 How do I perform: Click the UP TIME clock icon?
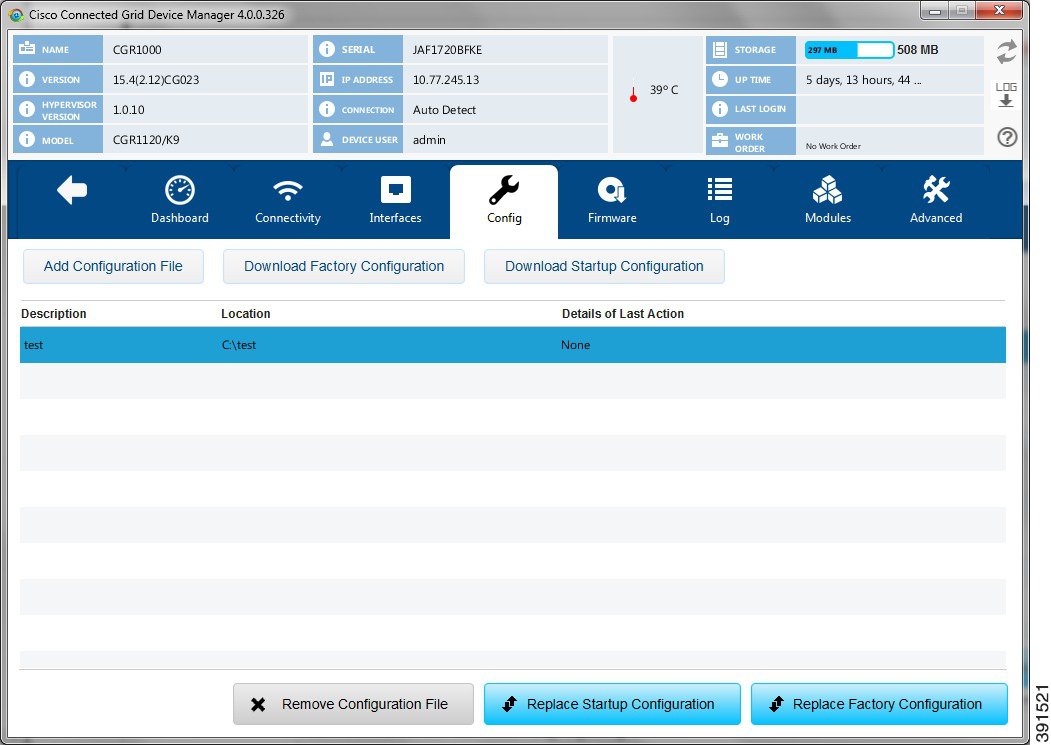point(720,79)
